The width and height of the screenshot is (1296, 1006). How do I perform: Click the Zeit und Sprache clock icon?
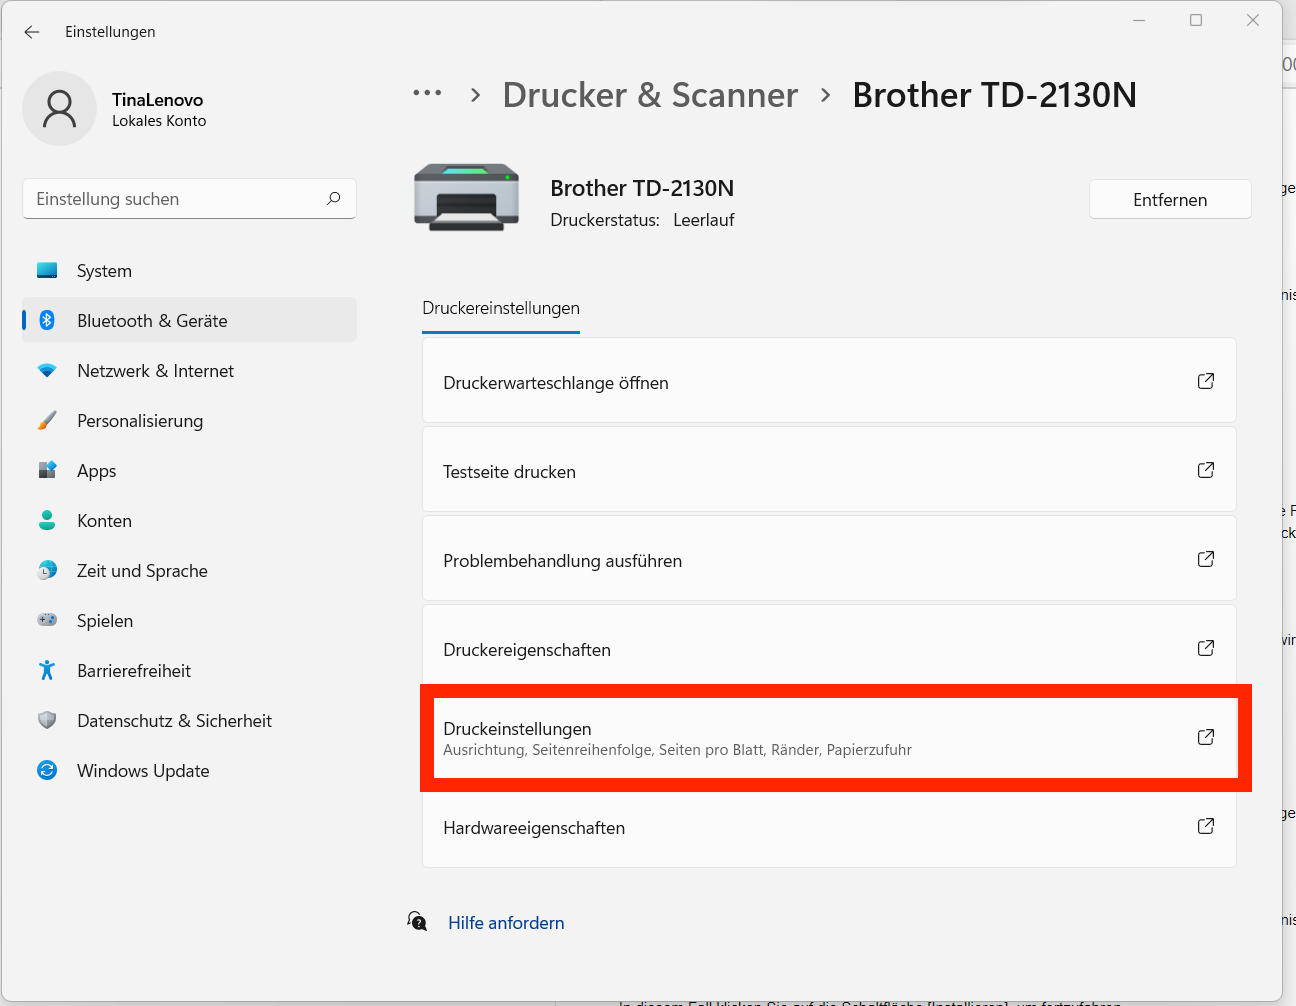[x=47, y=570]
